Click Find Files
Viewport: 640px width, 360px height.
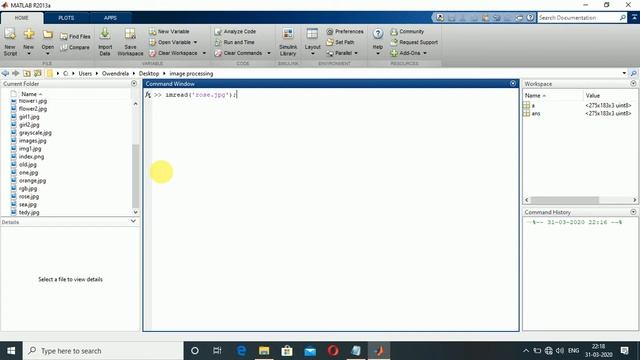click(76, 36)
